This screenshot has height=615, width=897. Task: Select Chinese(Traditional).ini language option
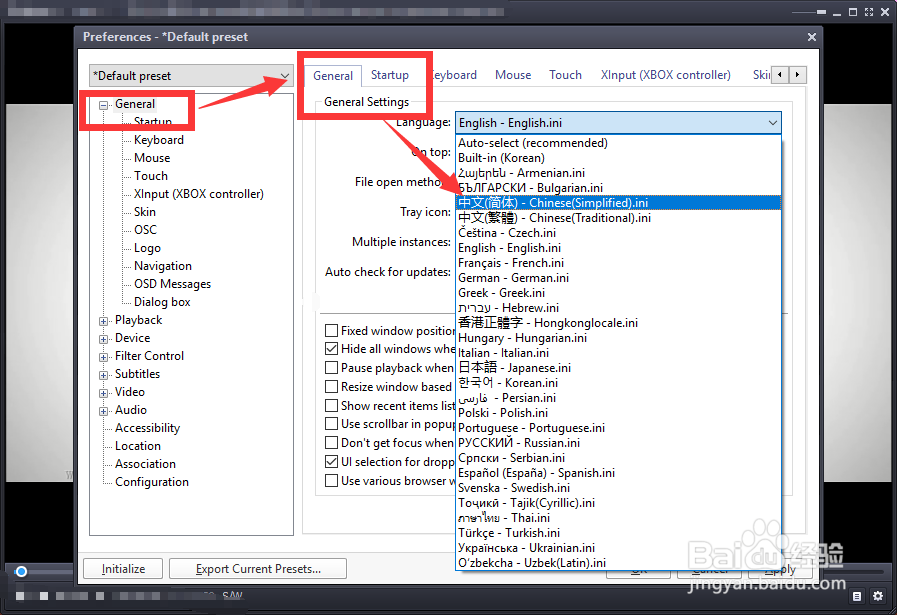click(x=618, y=218)
